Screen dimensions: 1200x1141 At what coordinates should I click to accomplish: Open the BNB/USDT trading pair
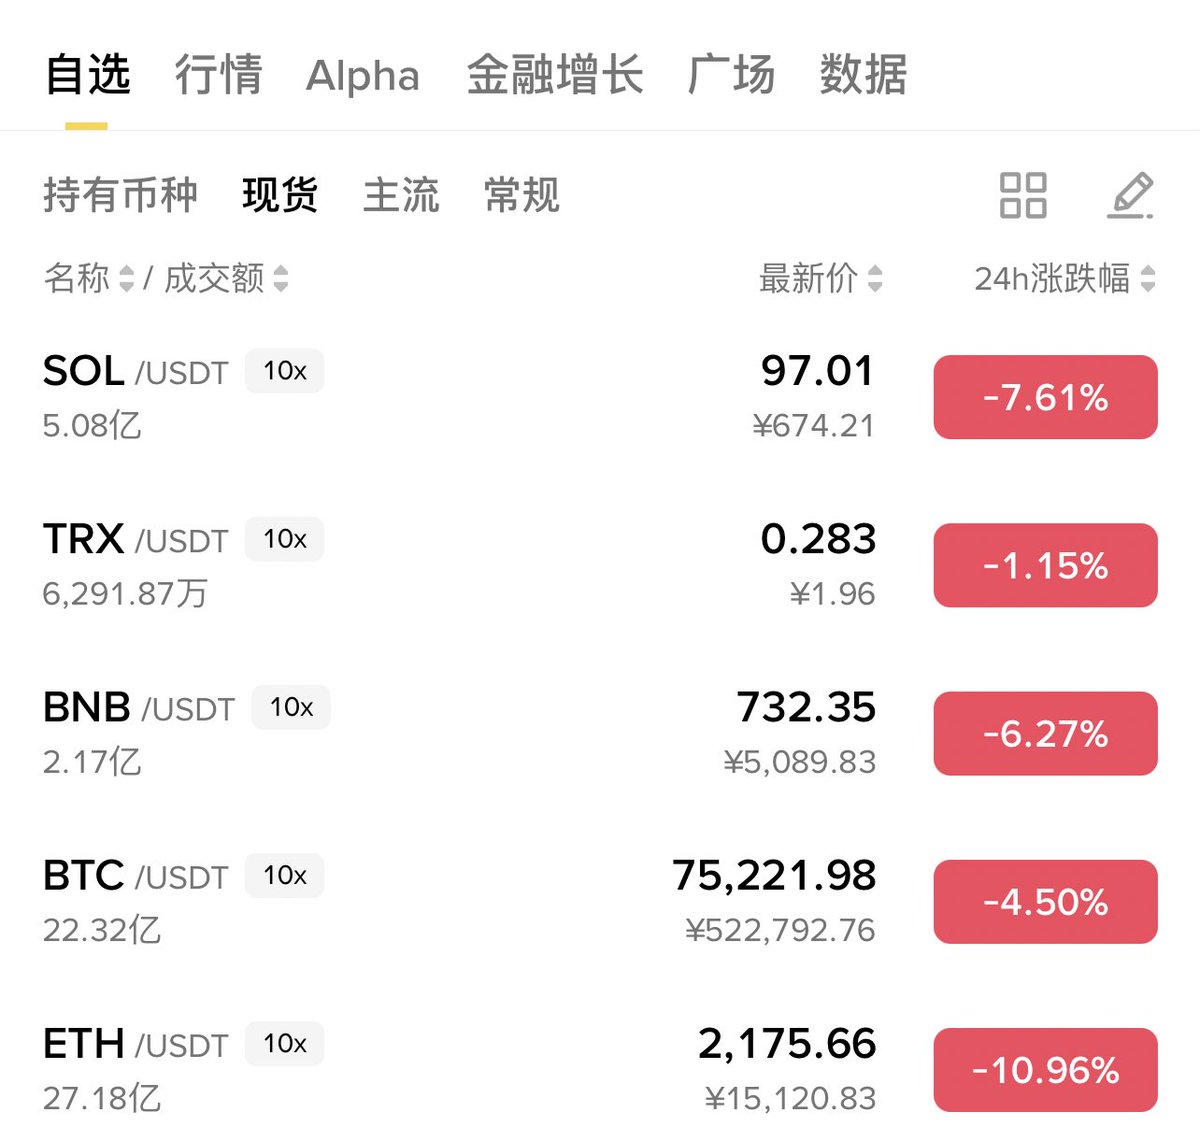click(x=138, y=708)
